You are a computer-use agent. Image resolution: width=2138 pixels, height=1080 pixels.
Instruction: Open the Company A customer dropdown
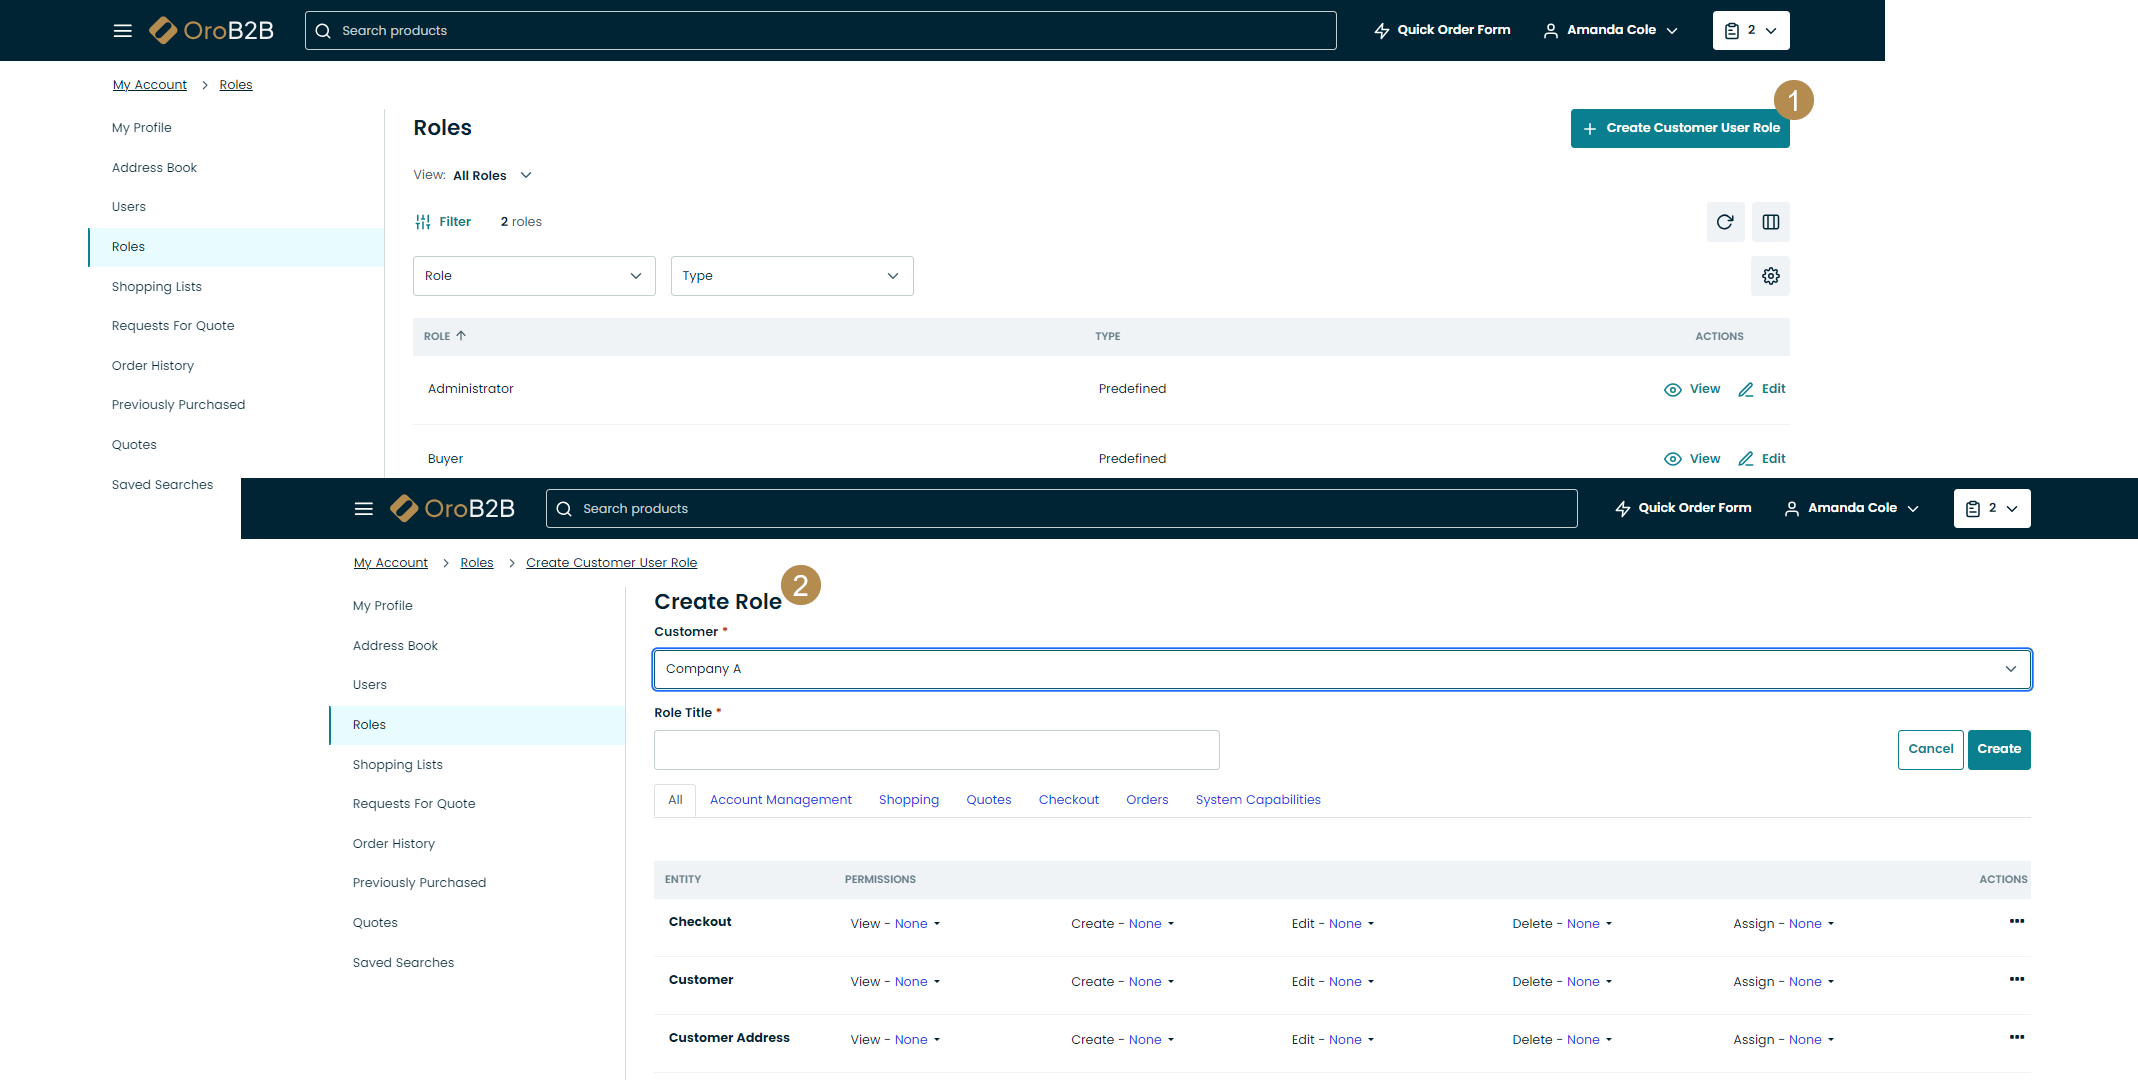[x=1341, y=669]
